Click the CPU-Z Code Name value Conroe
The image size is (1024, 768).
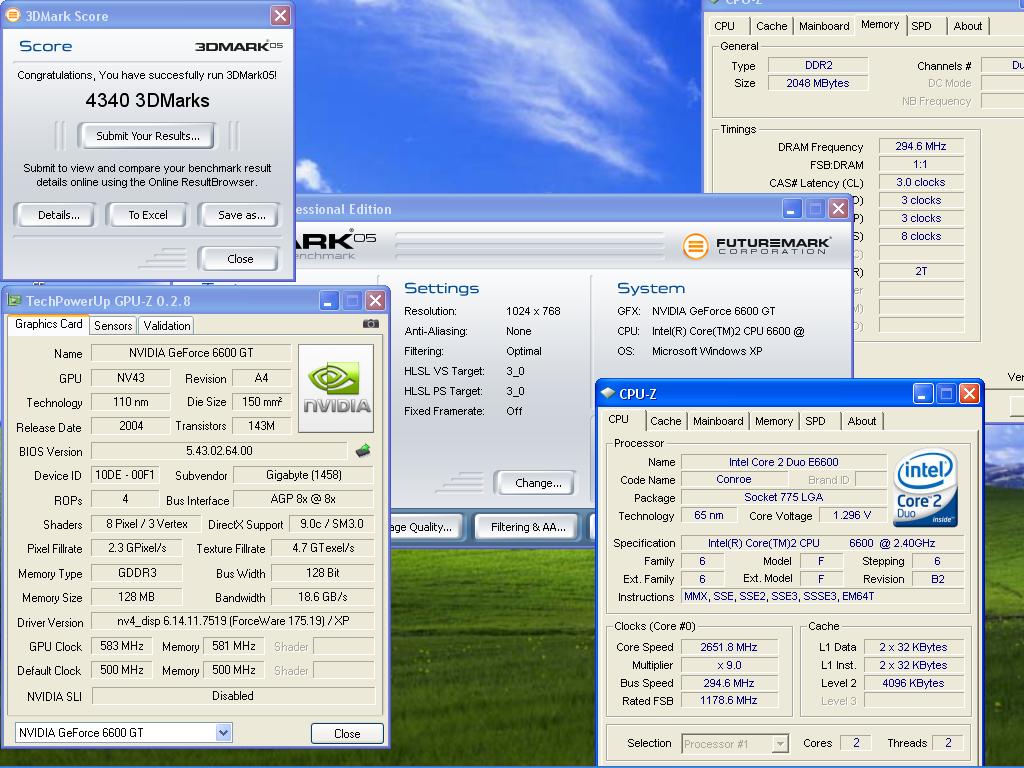(733, 479)
